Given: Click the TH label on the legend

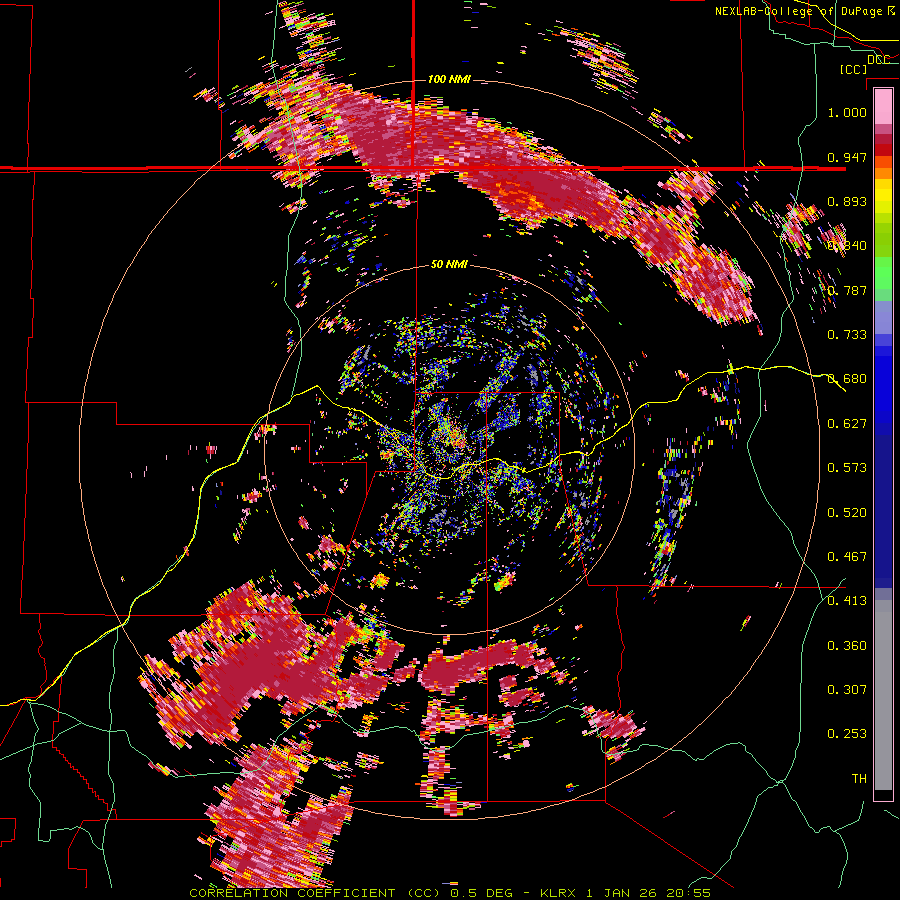Looking at the screenshot, I should (x=859, y=779).
